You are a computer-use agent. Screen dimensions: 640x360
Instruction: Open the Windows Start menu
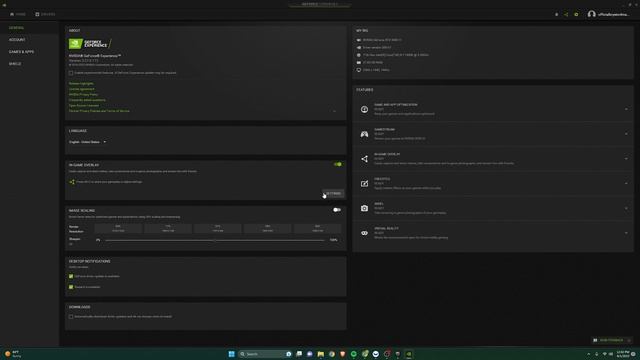click(231, 354)
